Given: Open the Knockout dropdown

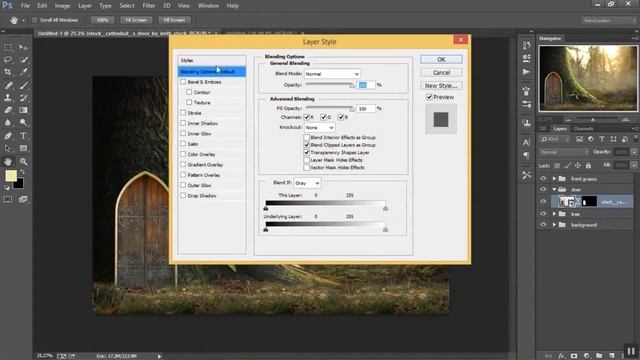Looking at the screenshot, I should pyautogui.click(x=320, y=128).
